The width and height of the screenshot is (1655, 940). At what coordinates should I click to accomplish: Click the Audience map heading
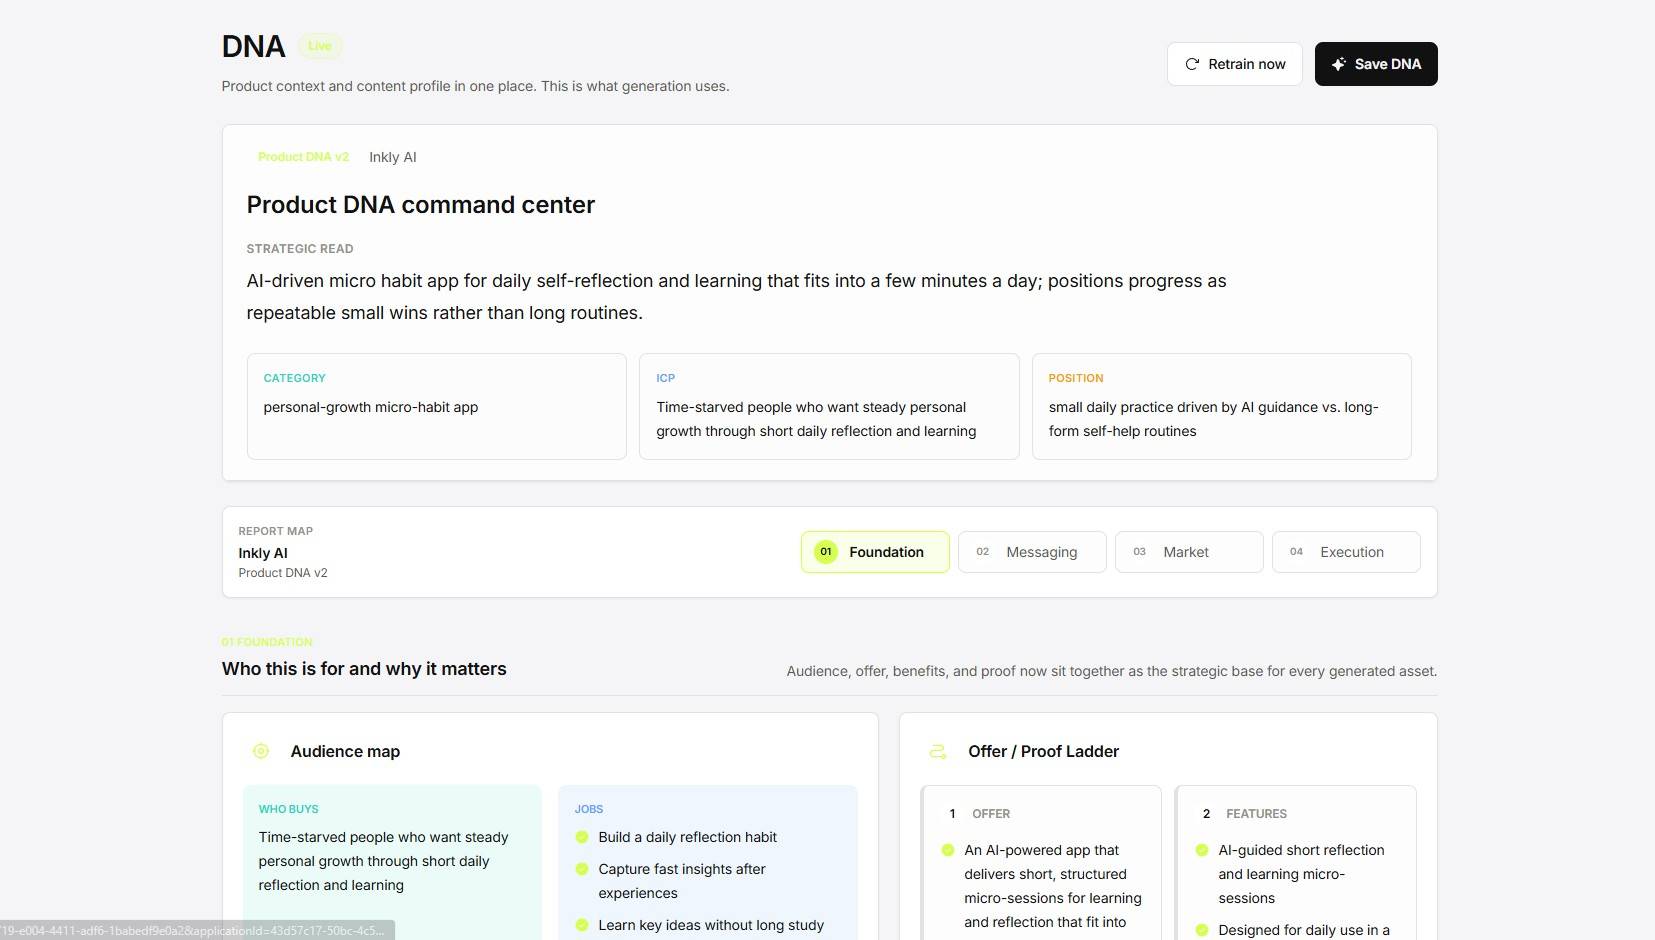[345, 751]
